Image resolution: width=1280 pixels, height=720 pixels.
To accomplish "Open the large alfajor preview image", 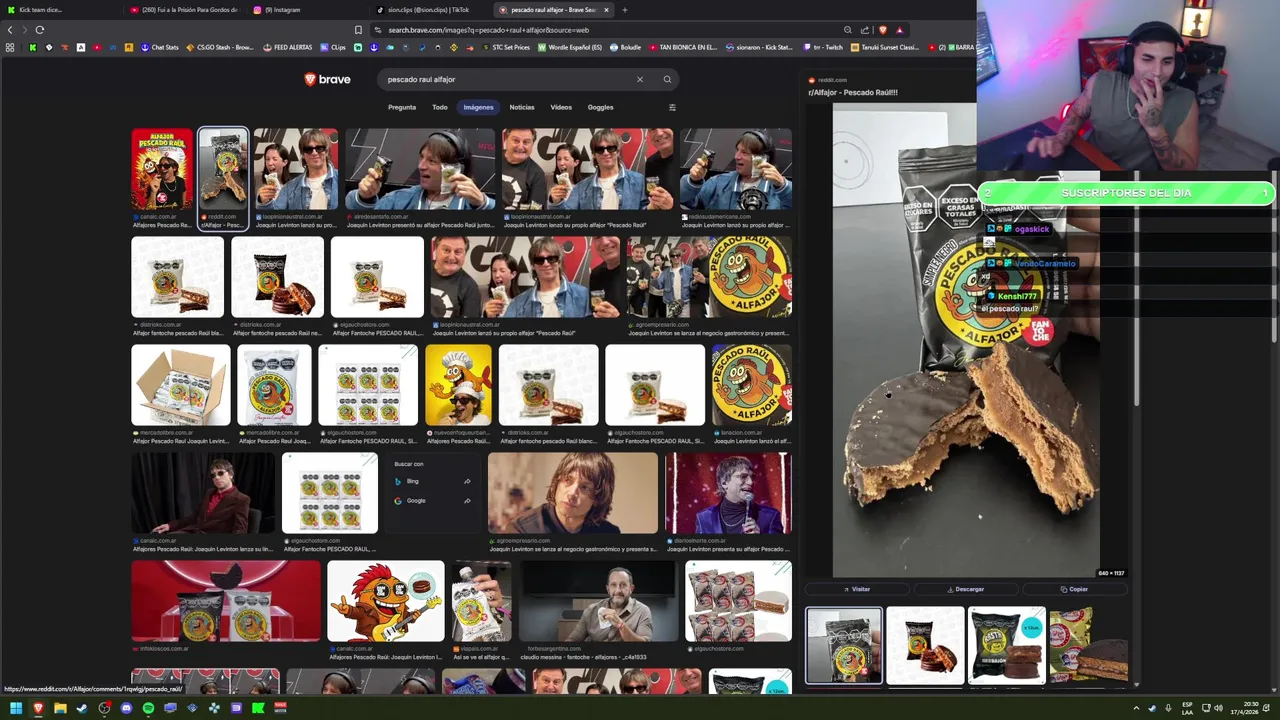I will coord(966,340).
